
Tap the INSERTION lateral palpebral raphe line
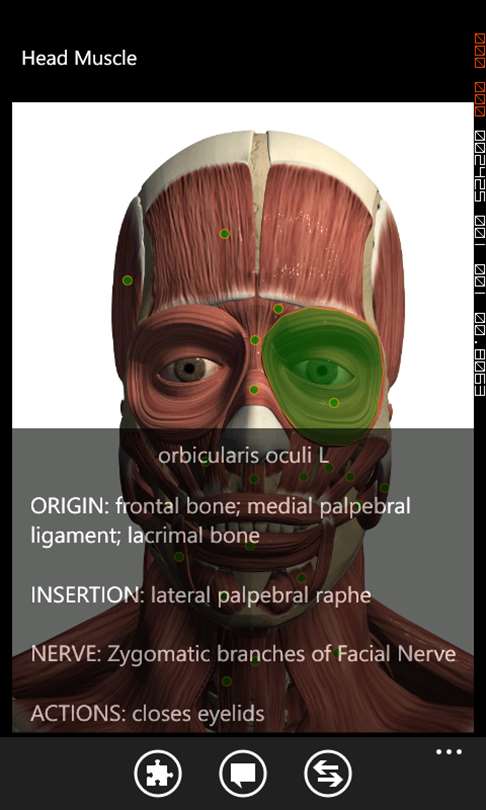coord(201,595)
